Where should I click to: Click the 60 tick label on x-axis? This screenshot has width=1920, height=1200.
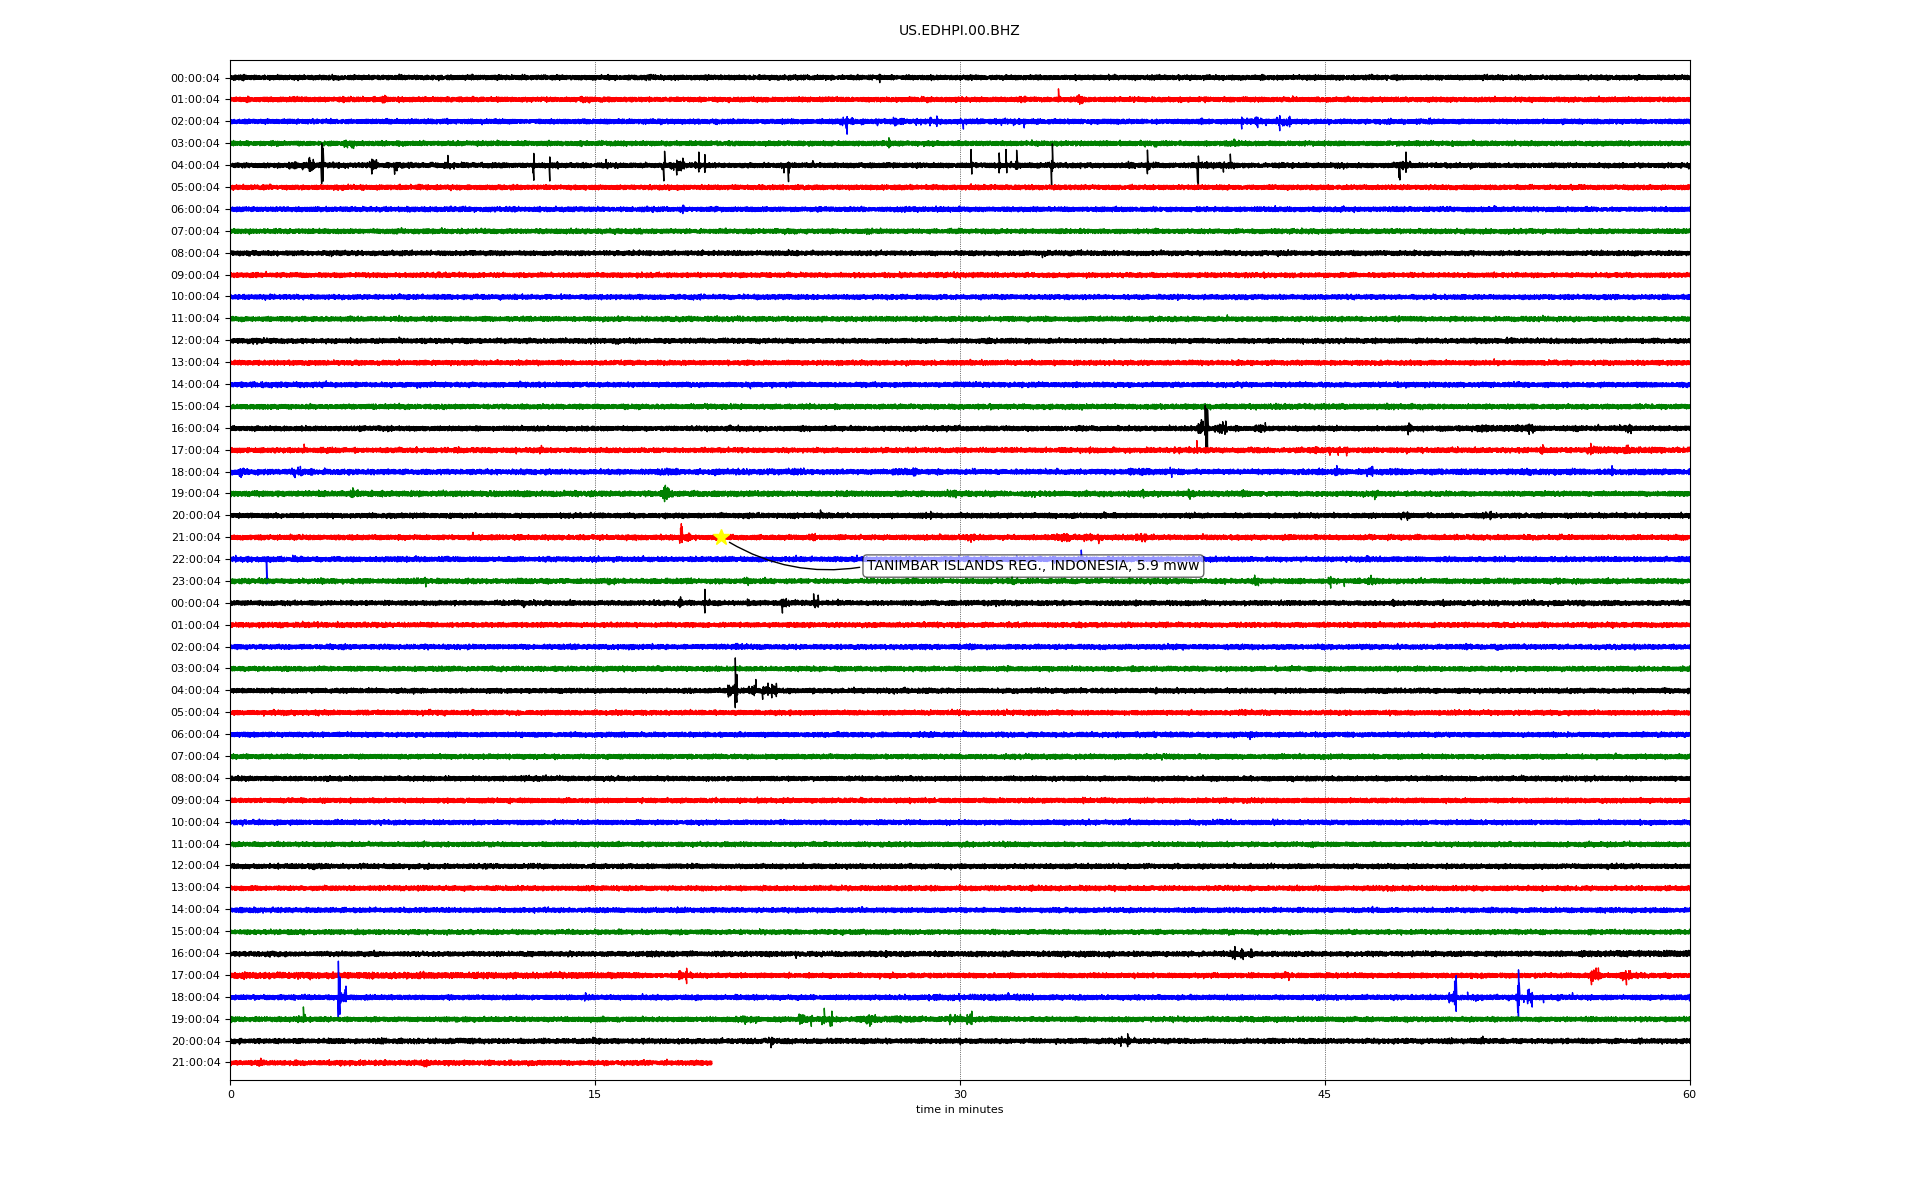pyautogui.click(x=1689, y=1094)
